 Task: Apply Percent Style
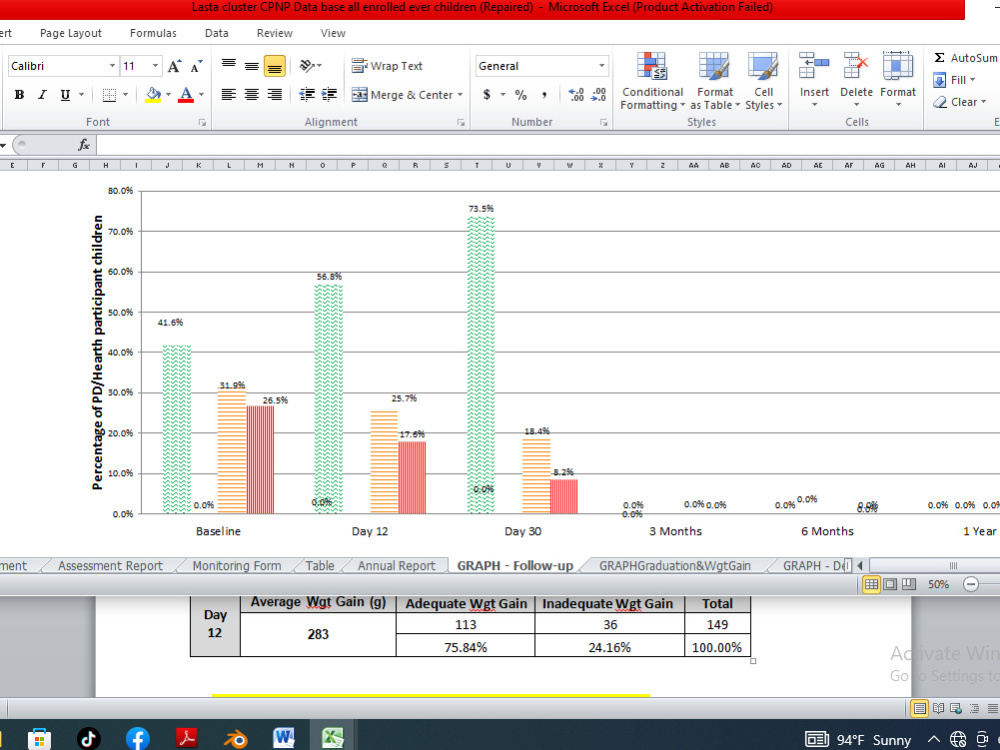coord(521,95)
